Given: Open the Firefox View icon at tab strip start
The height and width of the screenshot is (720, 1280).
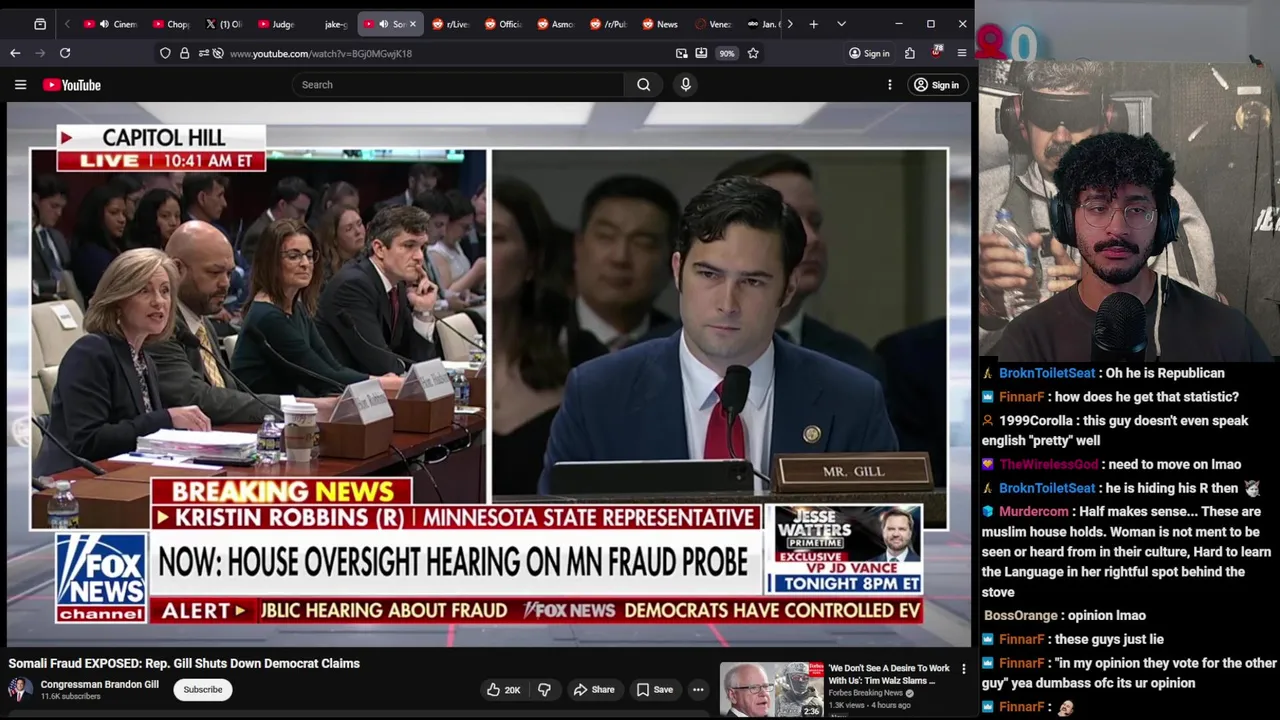Looking at the screenshot, I should coord(40,24).
